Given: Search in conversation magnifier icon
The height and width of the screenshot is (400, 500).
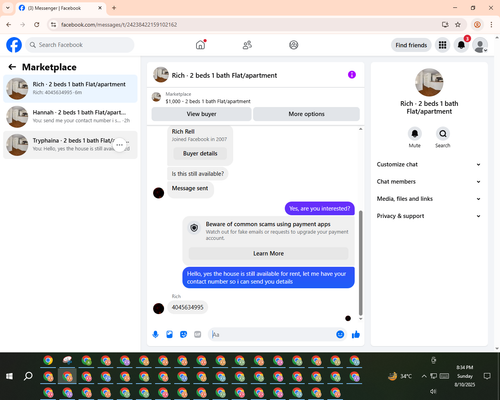Looking at the screenshot, I should pos(443,134).
